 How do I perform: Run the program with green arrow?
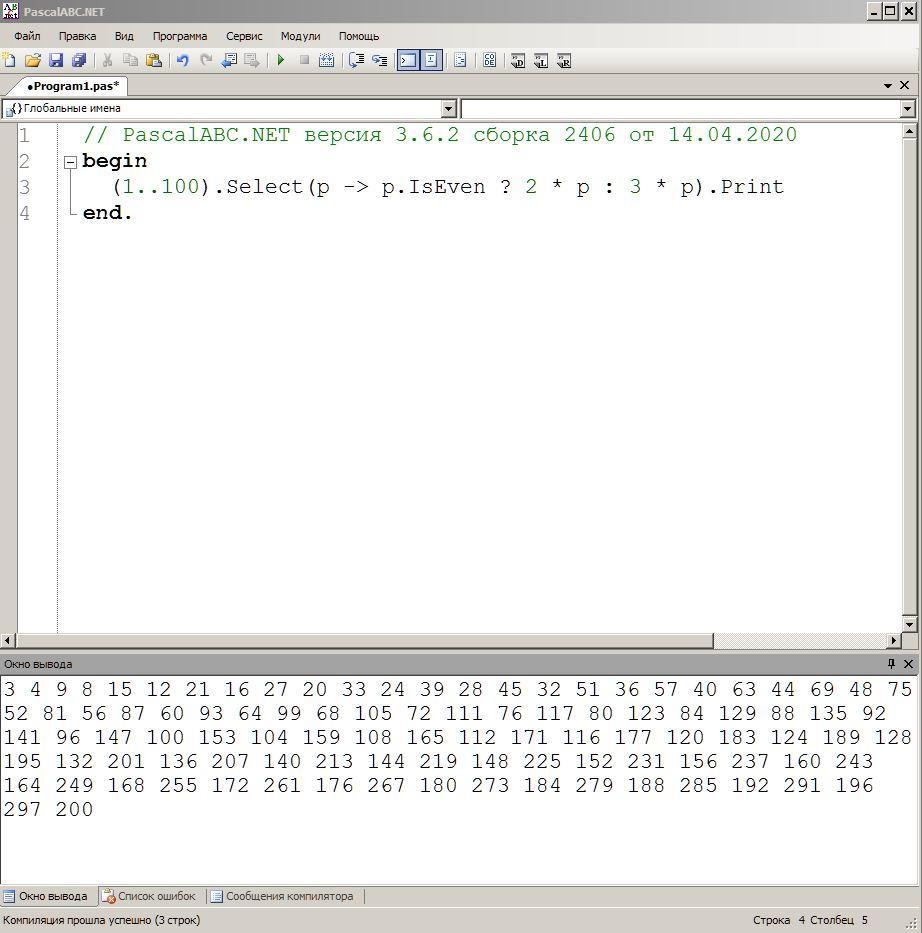point(281,60)
